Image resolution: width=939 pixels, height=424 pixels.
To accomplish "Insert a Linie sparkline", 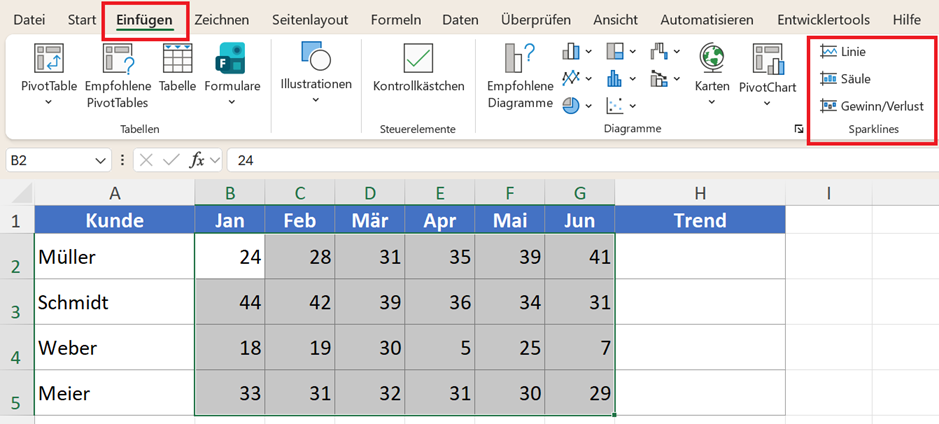I will (x=843, y=52).
